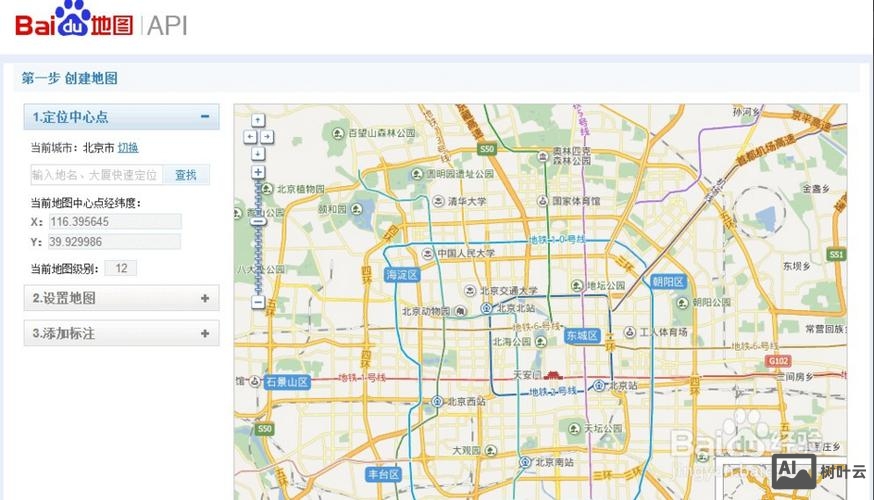Pan the map left with the arrow
The height and width of the screenshot is (500, 874).
point(250,137)
